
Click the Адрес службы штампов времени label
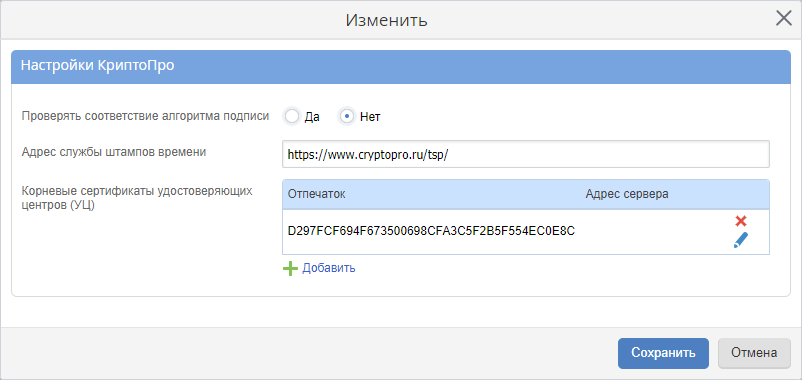click(114, 152)
